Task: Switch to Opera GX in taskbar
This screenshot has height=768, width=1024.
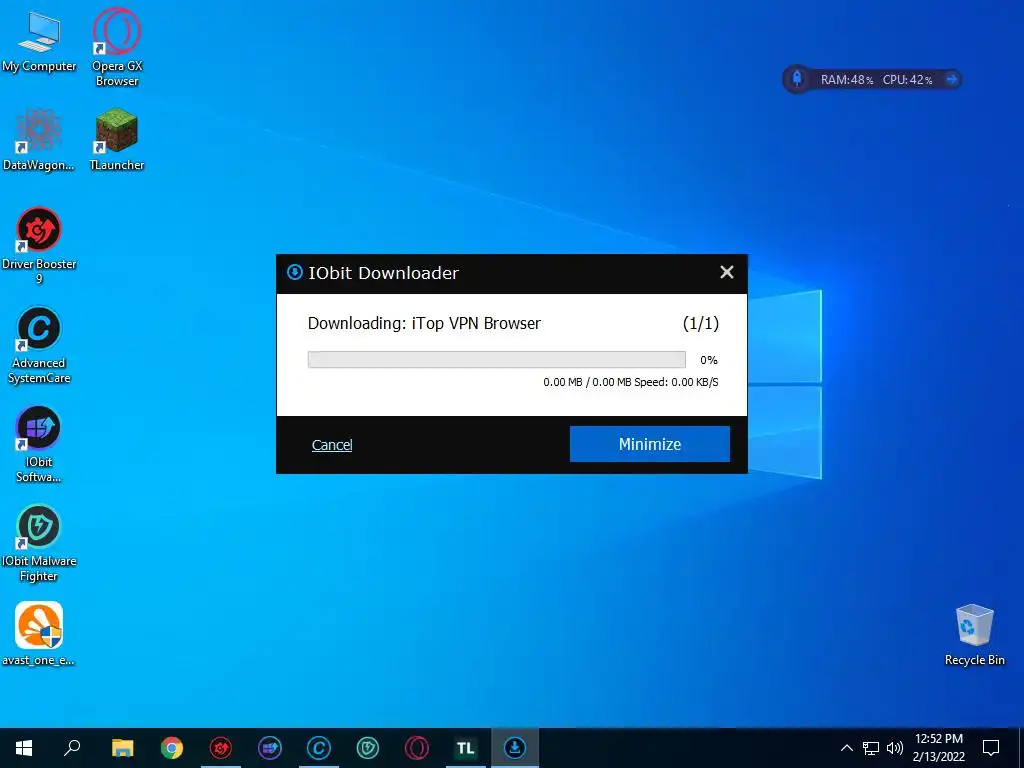Action: tap(417, 748)
